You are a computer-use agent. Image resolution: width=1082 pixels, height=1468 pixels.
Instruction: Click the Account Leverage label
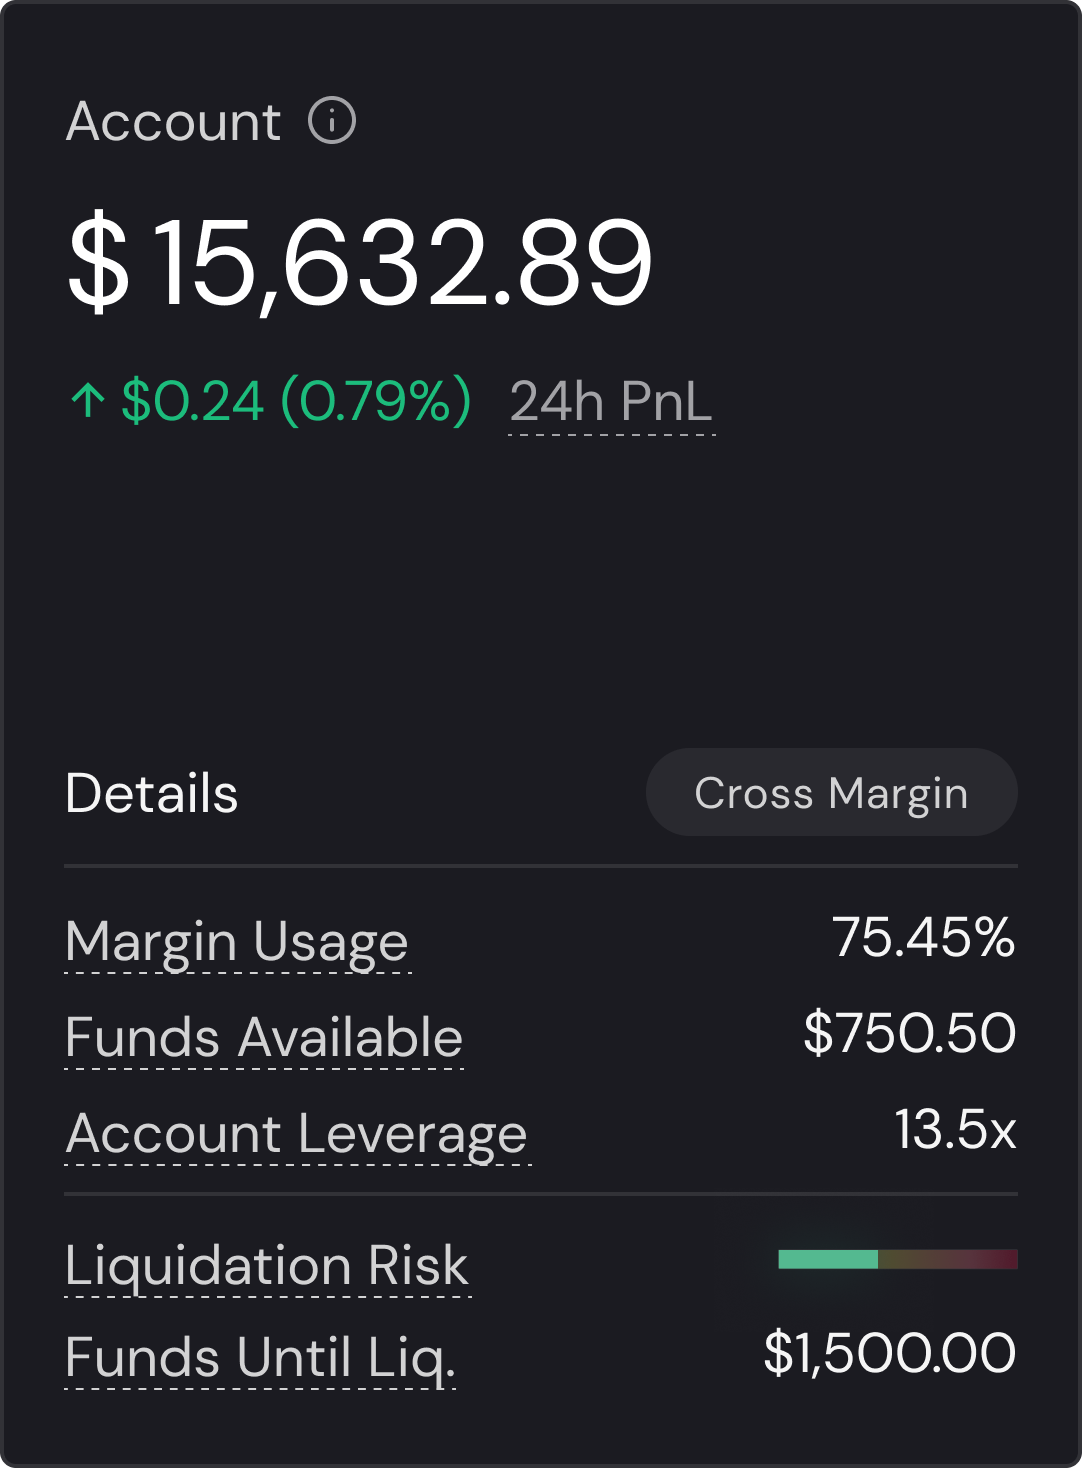pos(297,1134)
